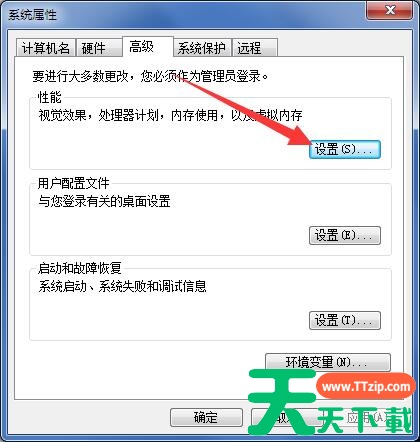This screenshot has width=420, height=442.
Task: Open user profile 设置(E) button
Action: click(345, 235)
